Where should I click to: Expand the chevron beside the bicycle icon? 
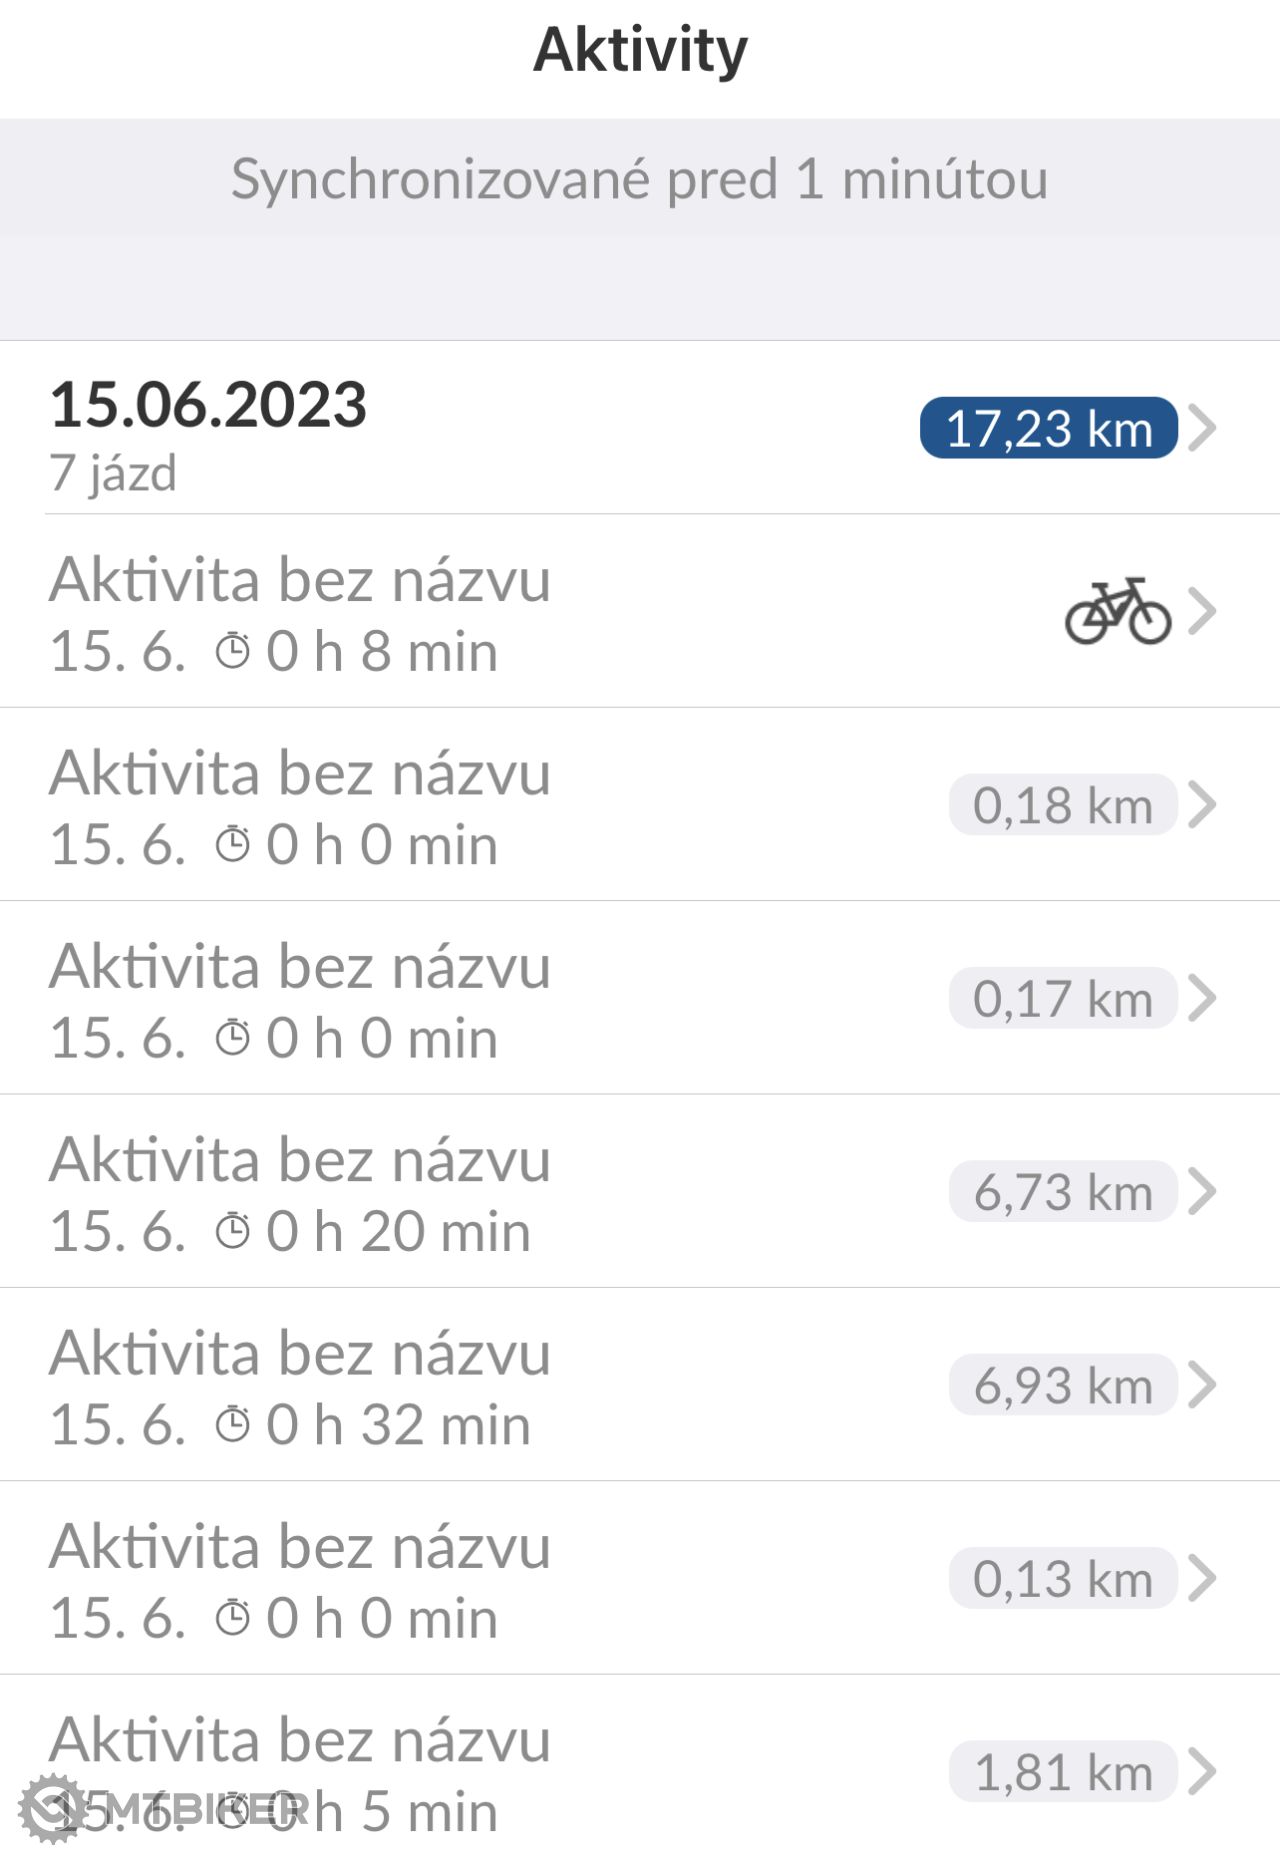click(1202, 611)
